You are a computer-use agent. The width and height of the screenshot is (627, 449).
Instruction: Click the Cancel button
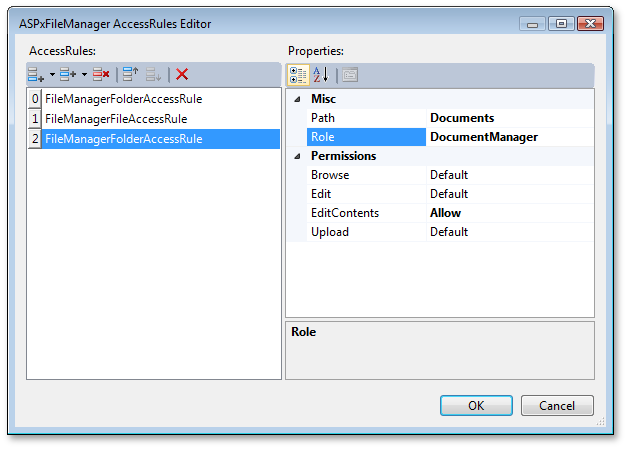click(556, 405)
